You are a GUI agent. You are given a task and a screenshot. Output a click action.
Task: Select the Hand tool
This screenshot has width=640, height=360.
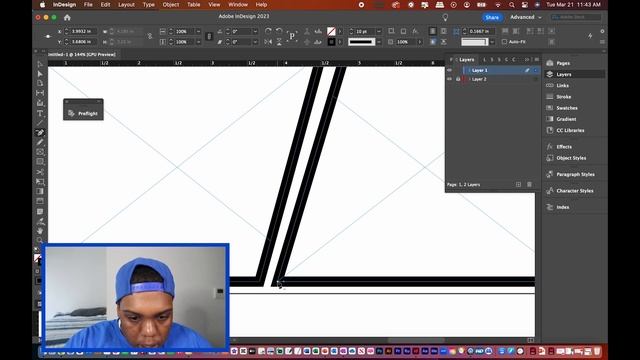(40, 231)
